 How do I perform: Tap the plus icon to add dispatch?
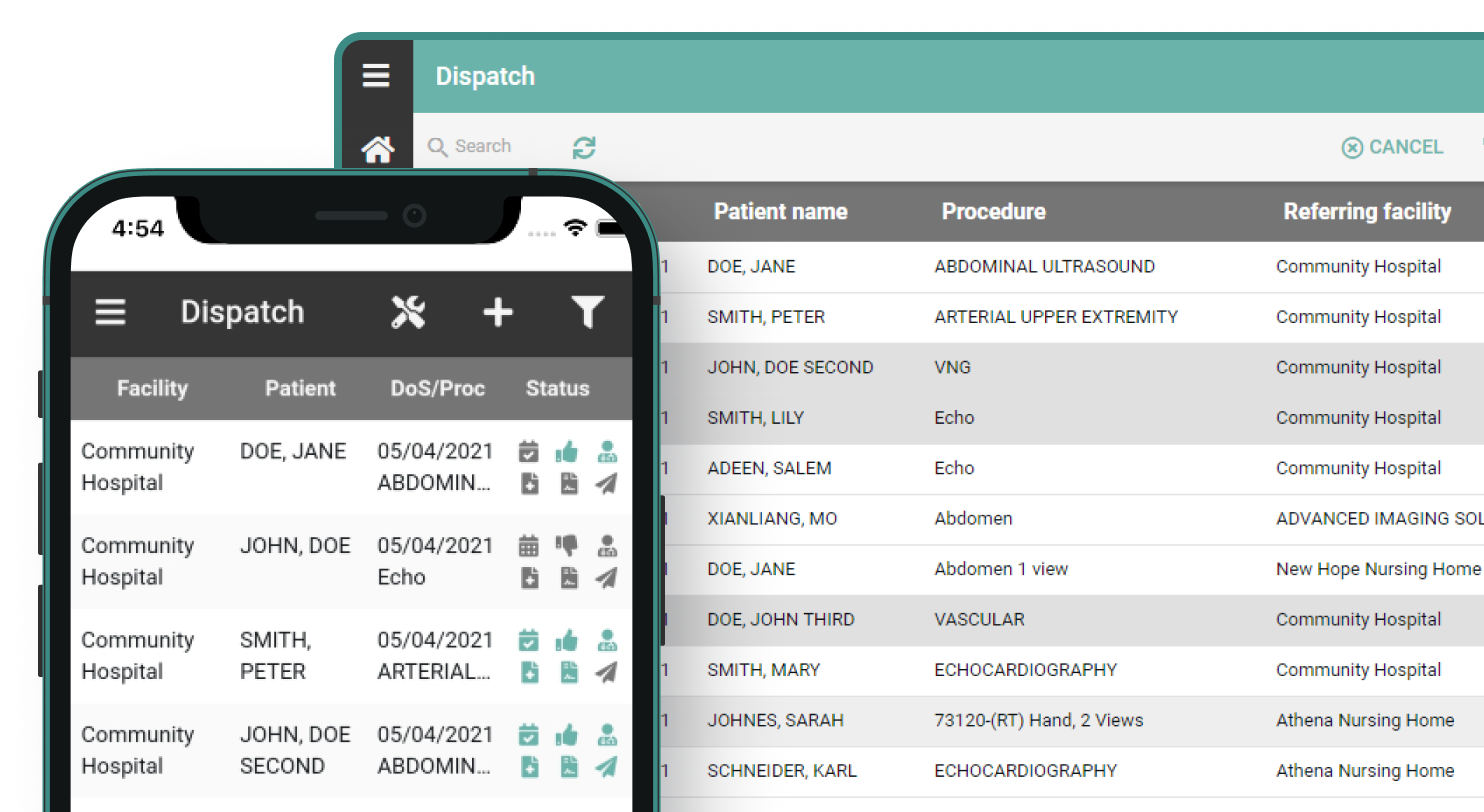[x=497, y=312]
